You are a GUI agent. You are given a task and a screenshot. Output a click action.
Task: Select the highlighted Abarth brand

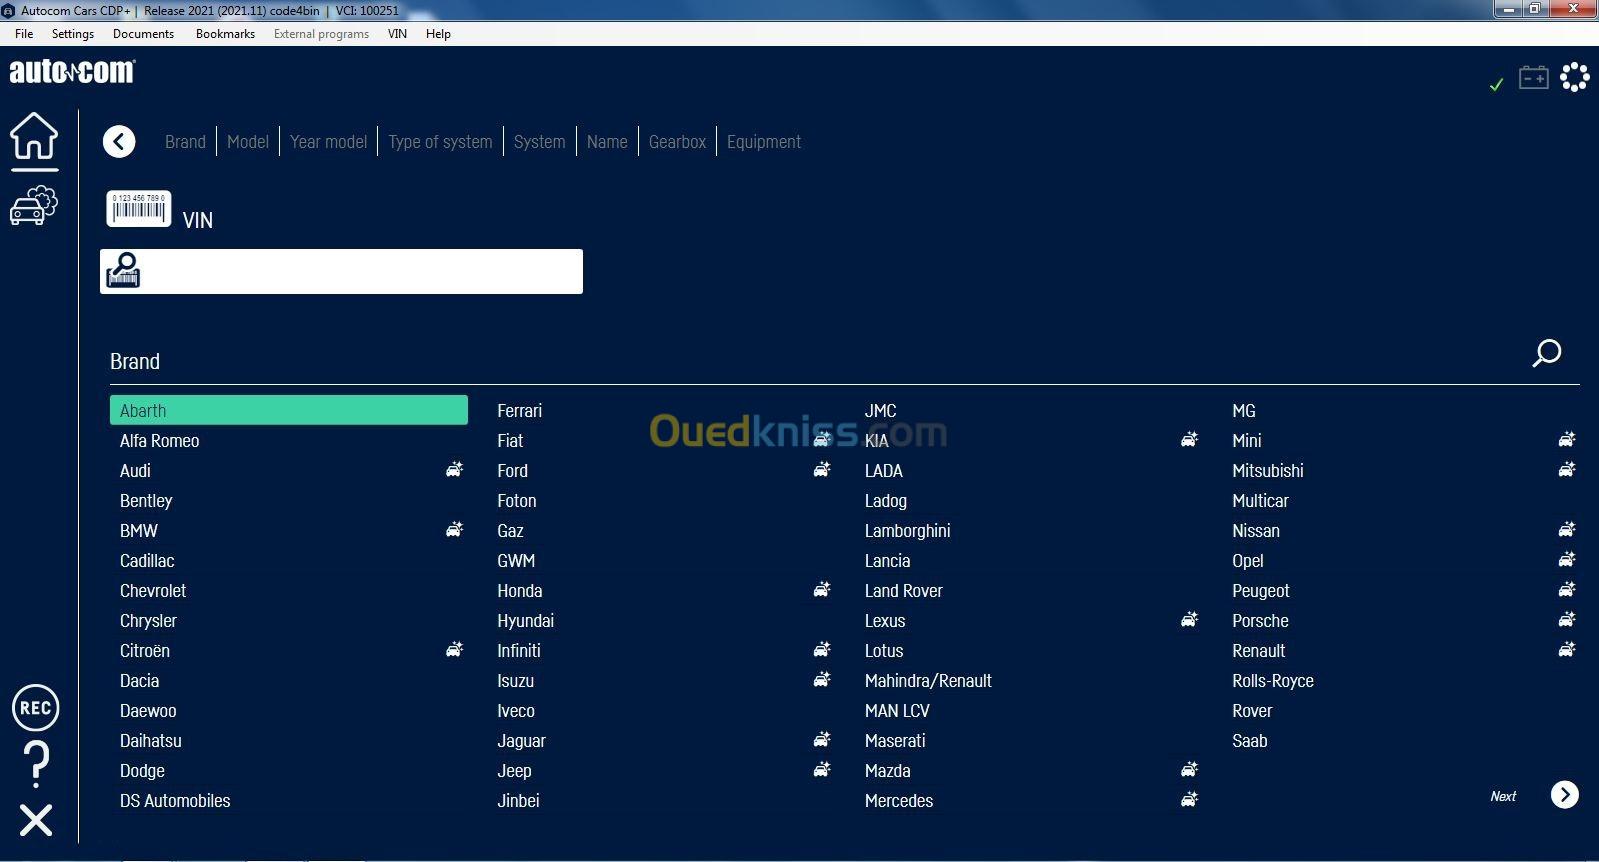[289, 410]
